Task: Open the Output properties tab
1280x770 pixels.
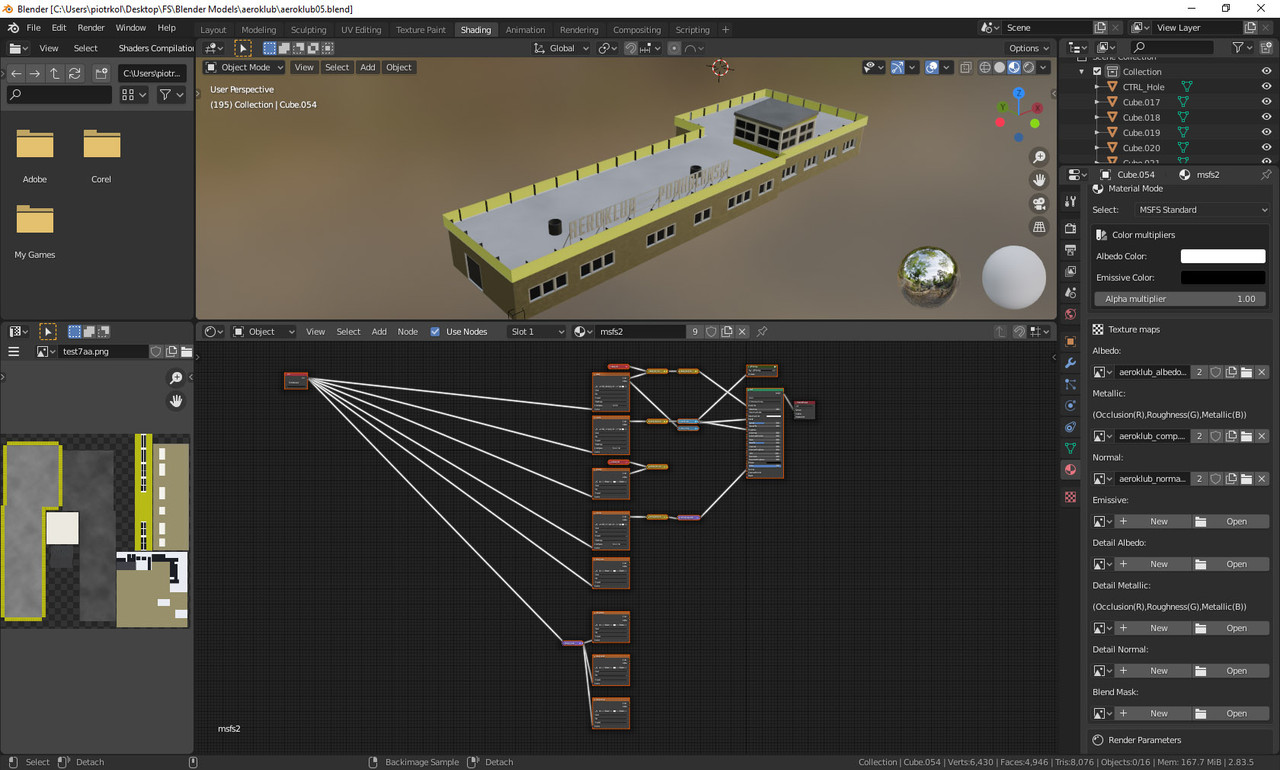Action: click(1070, 250)
